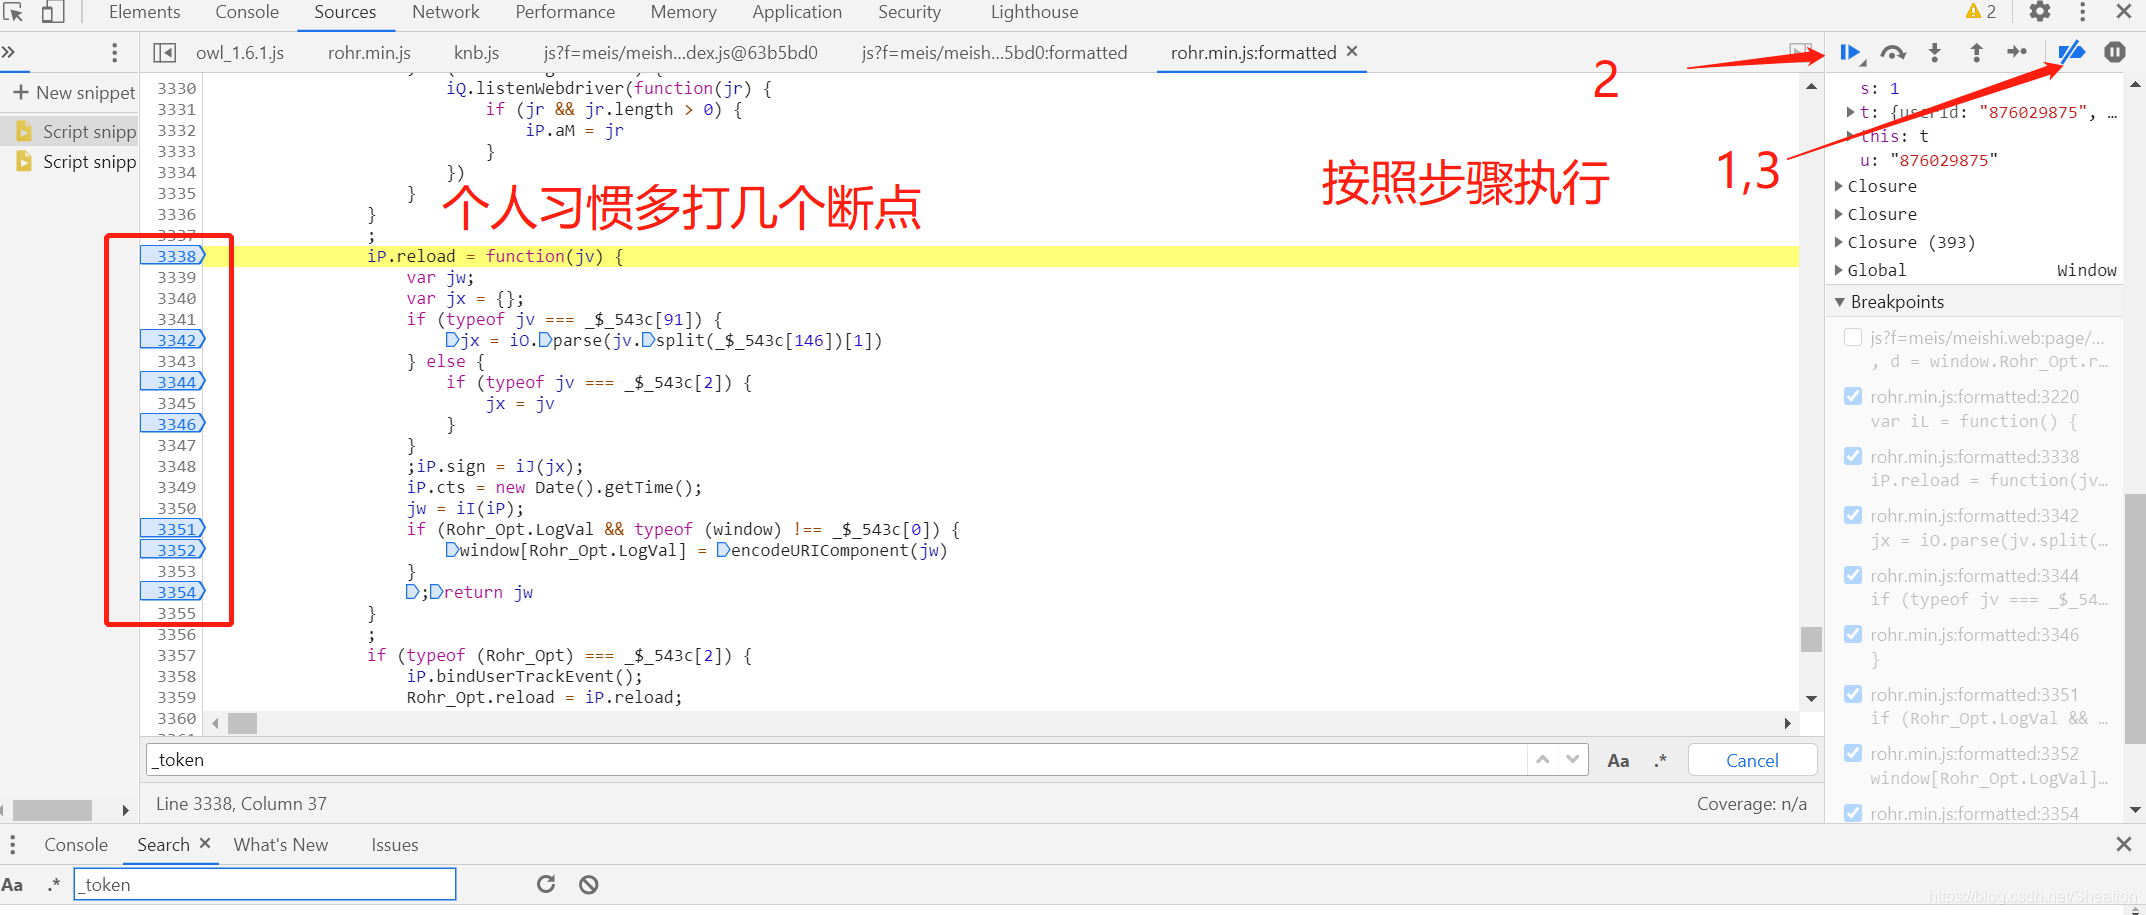This screenshot has width=2146, height=915.
Task: Focus the drawer Search _token field
Action: [x=265, y=885]
